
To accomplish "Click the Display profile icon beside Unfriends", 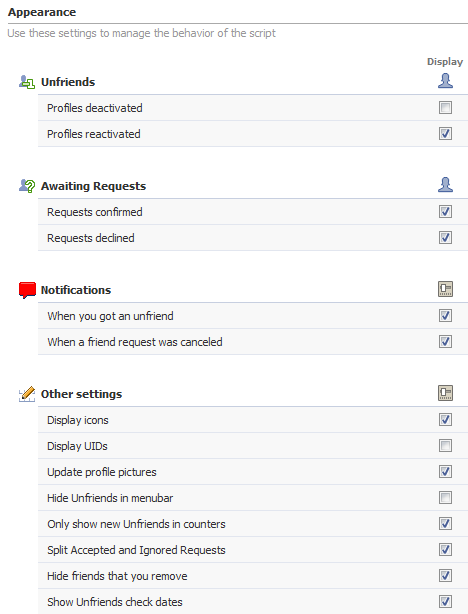I will [445, 81].
